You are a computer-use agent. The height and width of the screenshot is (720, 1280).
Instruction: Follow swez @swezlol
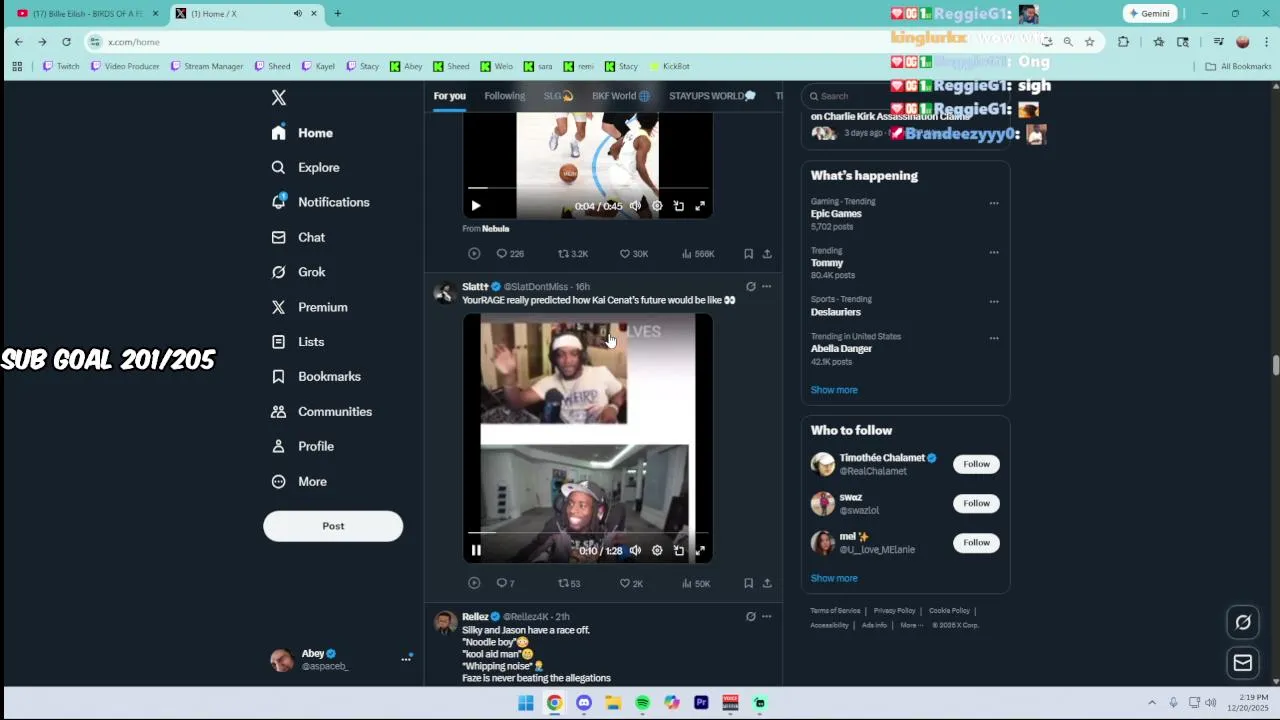click(x=976, y=503)
